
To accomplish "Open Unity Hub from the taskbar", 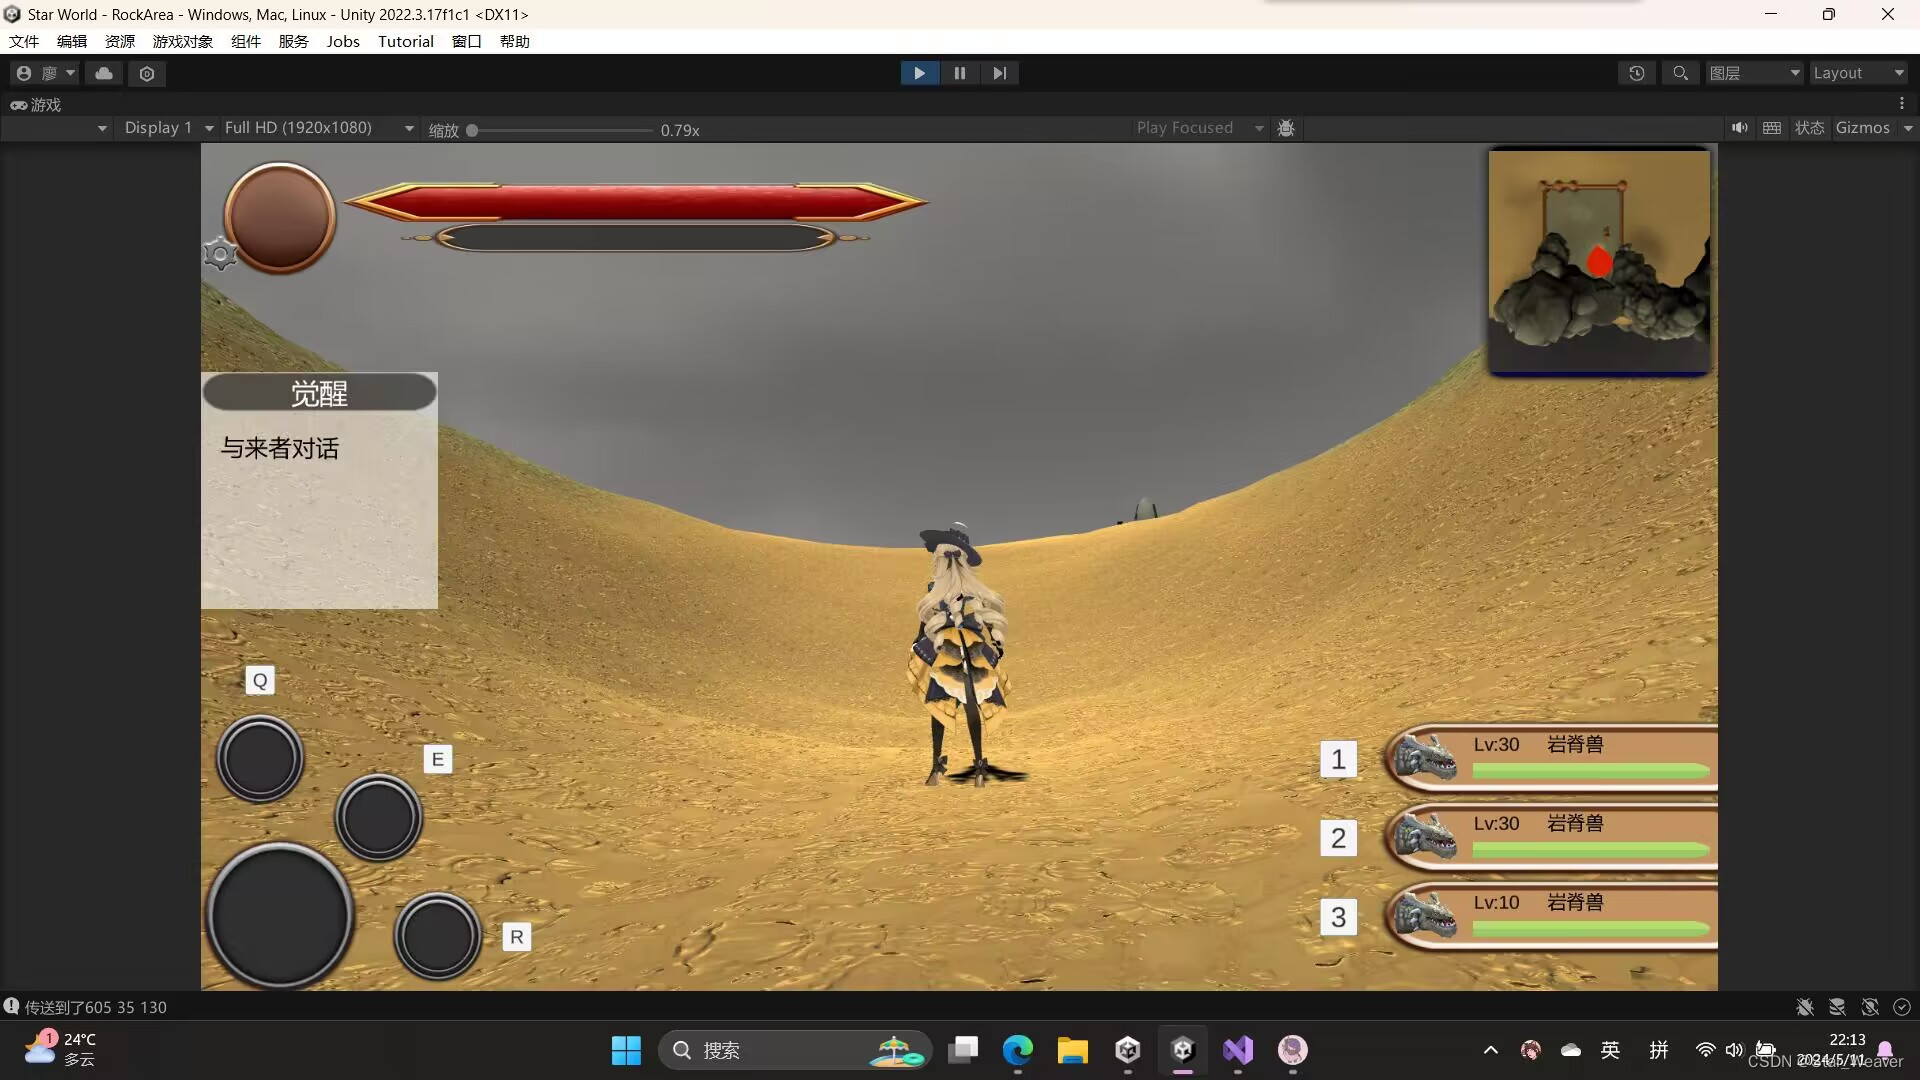I will 1128,1050.
